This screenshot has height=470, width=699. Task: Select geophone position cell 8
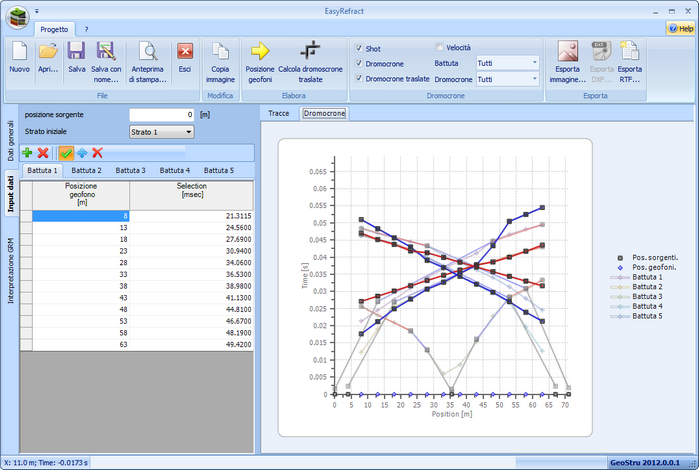81,216
